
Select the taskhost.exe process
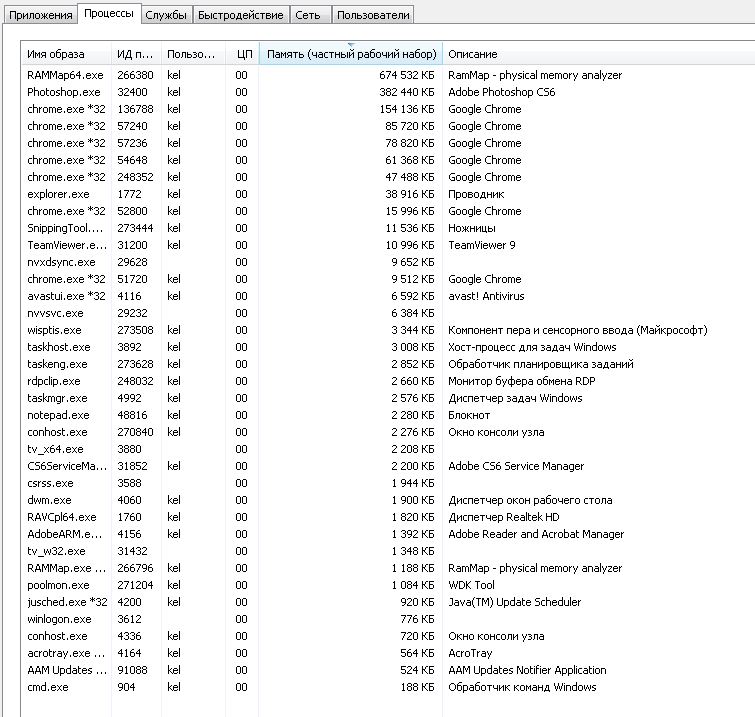(388, 347)
